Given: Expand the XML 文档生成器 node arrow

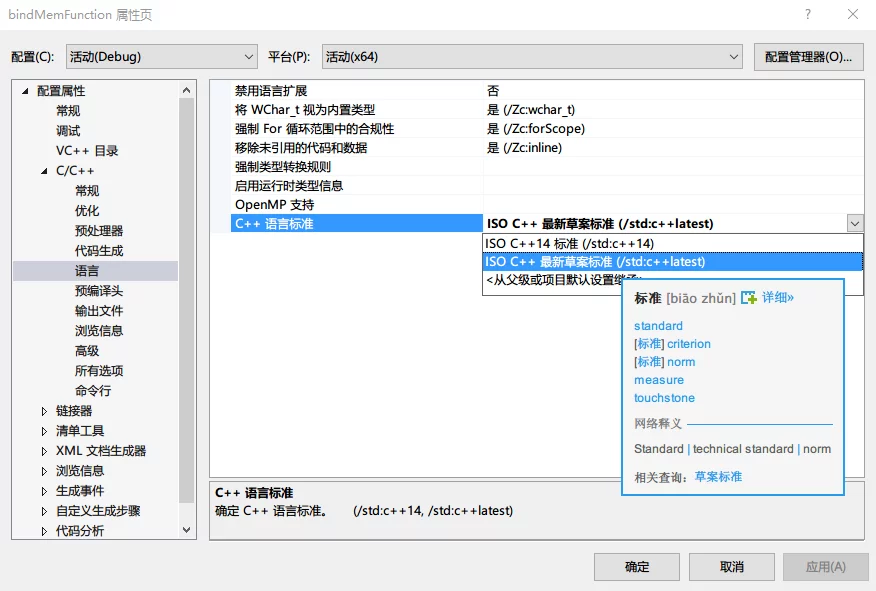Looking at the screenshot, I should [44, 451].
